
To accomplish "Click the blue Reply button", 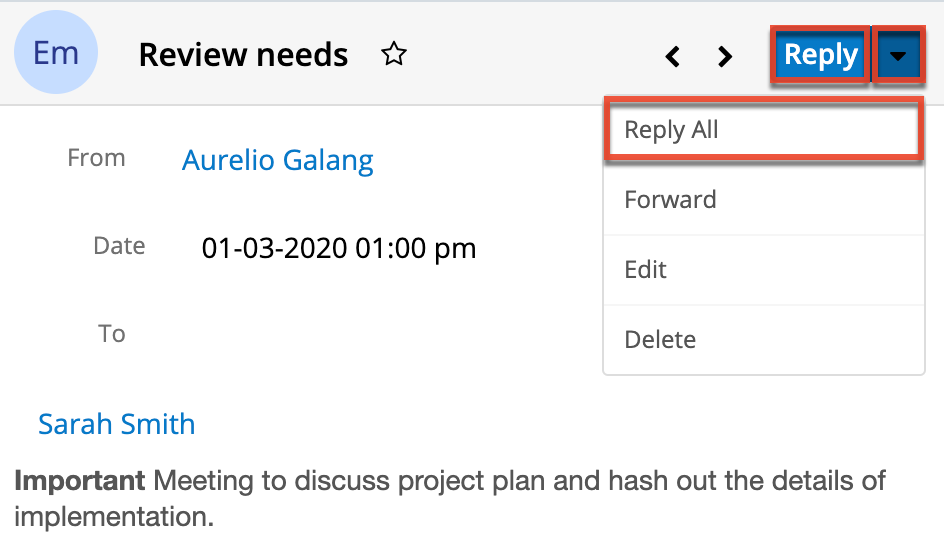I will click(820, 55).
